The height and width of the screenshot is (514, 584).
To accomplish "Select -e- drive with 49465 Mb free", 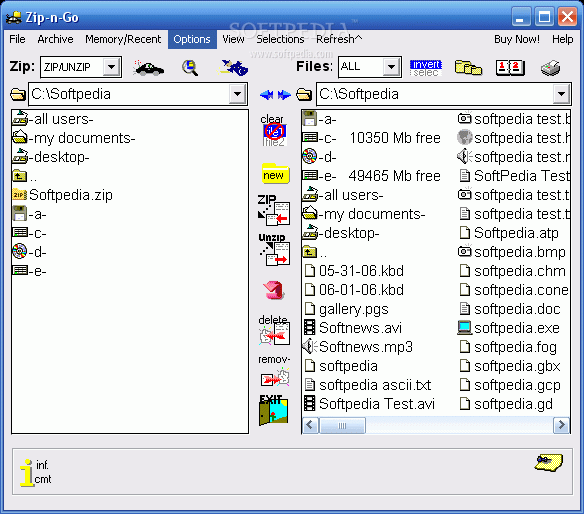I will point(372,176).
